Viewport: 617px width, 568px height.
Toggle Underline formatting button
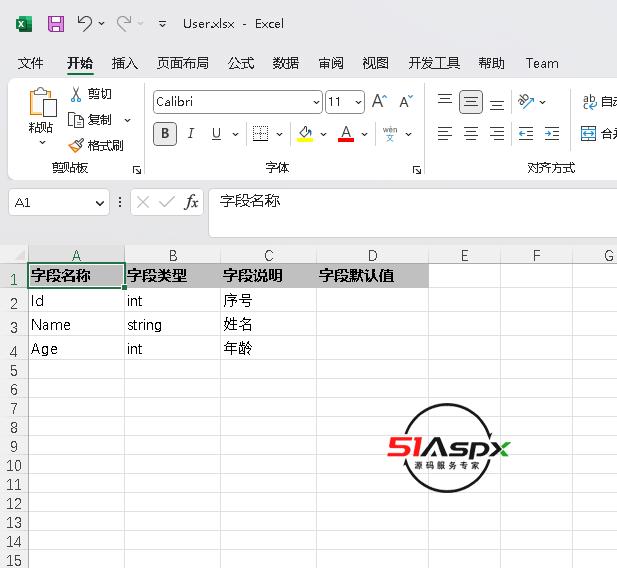point(214,133)
